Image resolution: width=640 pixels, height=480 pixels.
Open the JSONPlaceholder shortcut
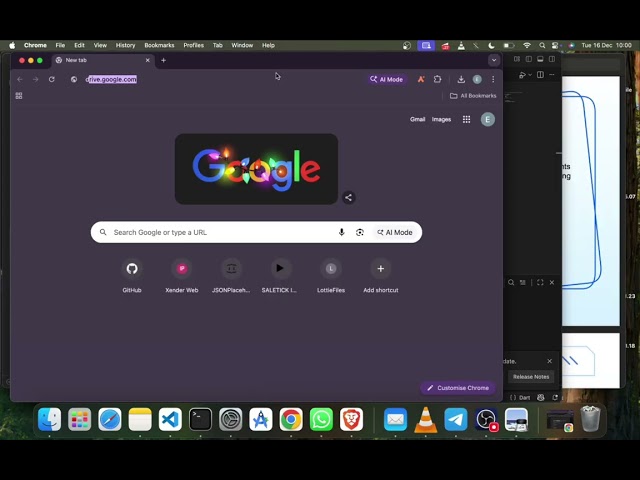tap(231, 274)
